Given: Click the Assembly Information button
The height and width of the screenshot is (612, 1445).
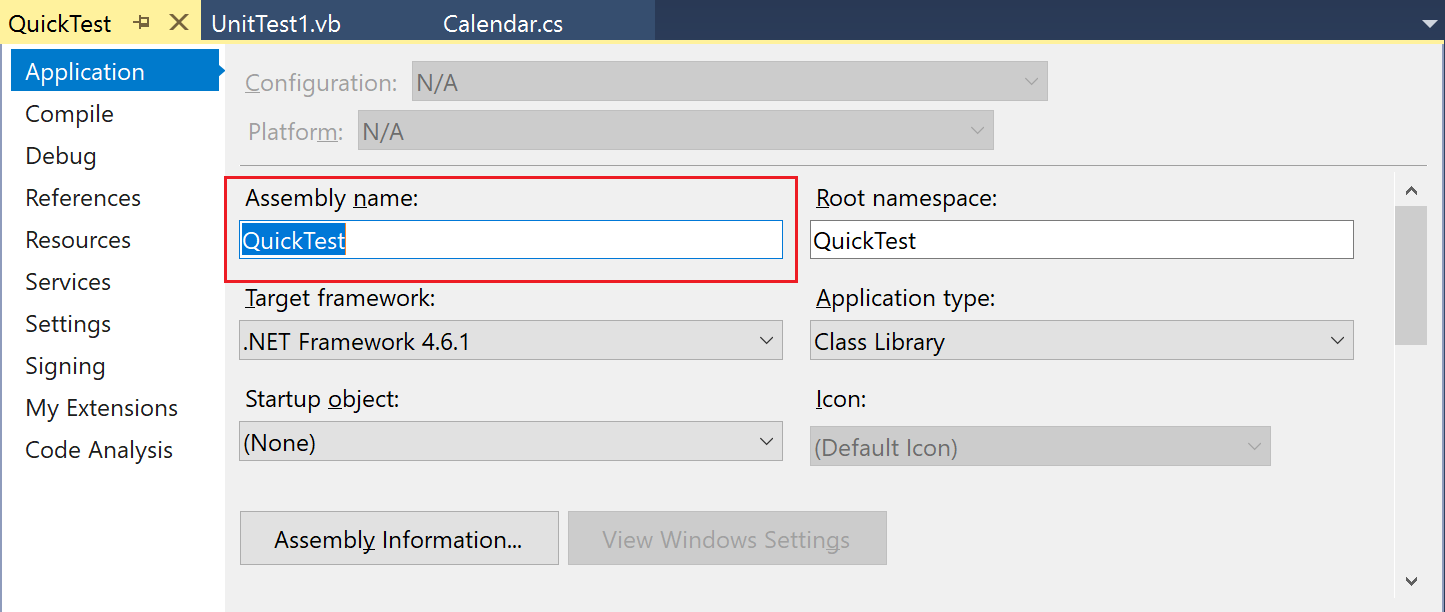Looking at the screenshot, I should point(398,538).
